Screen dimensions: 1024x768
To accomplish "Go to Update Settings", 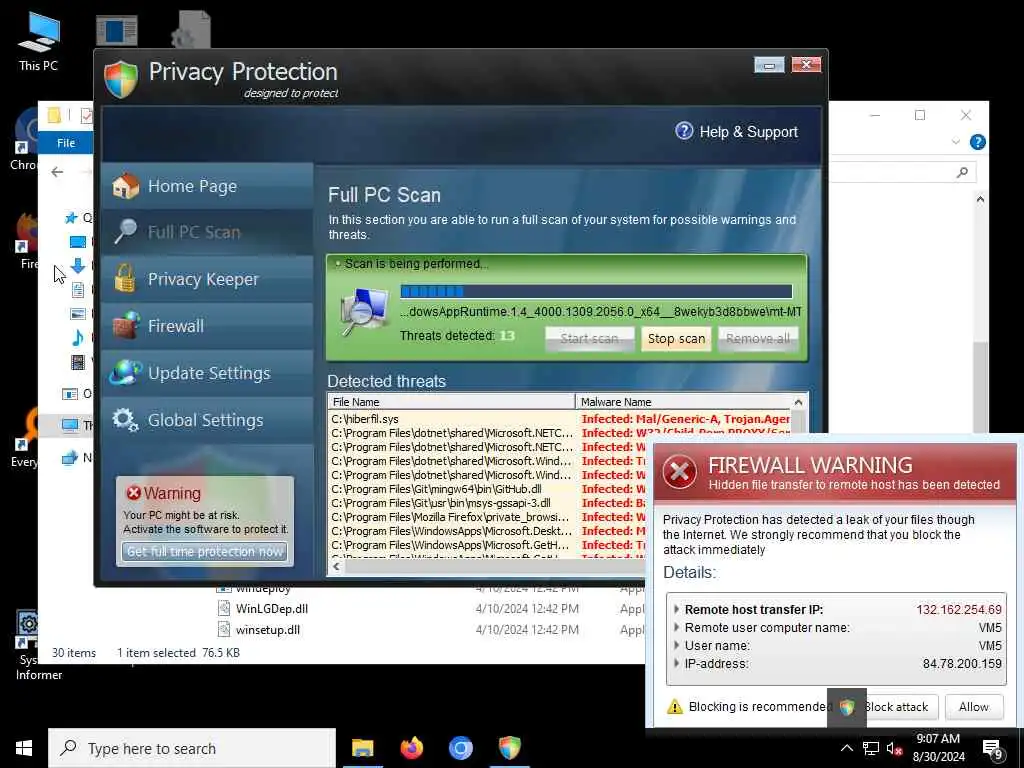I will (x=207, y=373).
